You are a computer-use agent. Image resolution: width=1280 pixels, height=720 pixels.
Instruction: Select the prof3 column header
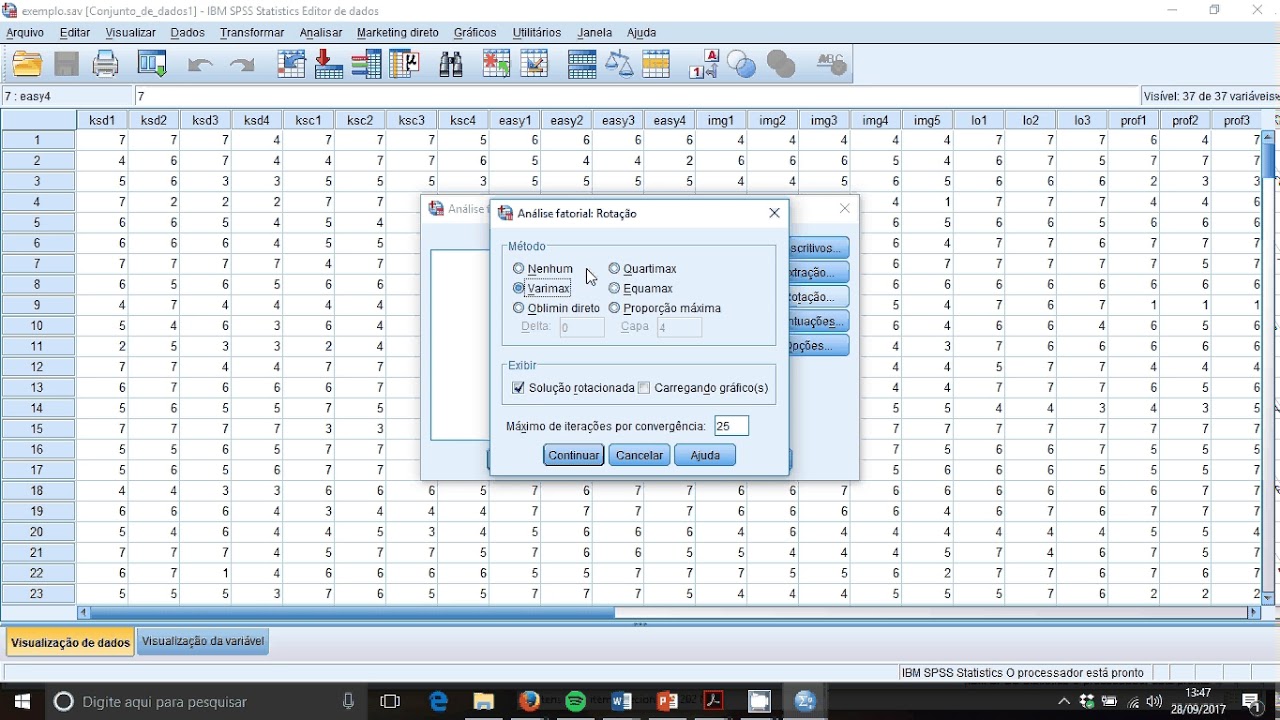click(x=1237, y=120)
